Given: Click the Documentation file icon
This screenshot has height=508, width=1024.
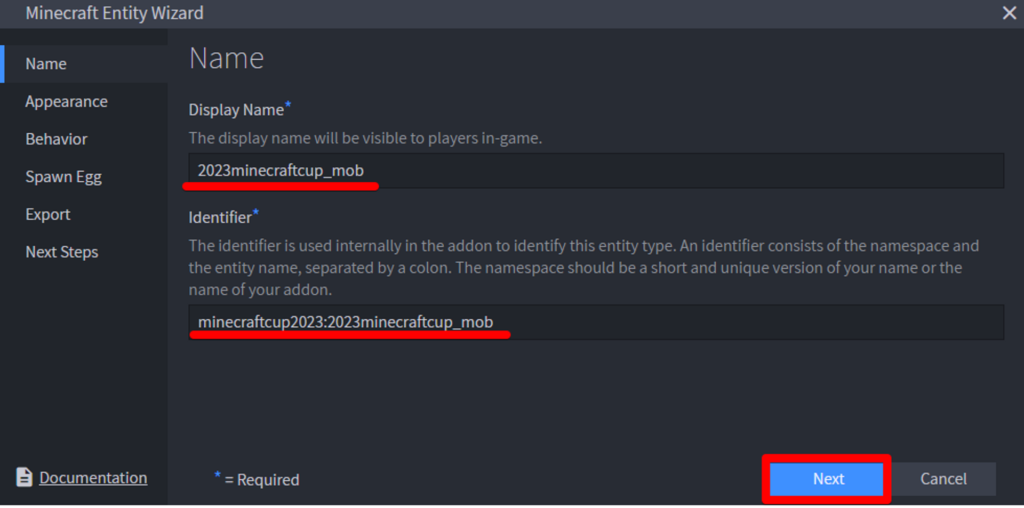Looking at the screenshot, I should 24,478.
